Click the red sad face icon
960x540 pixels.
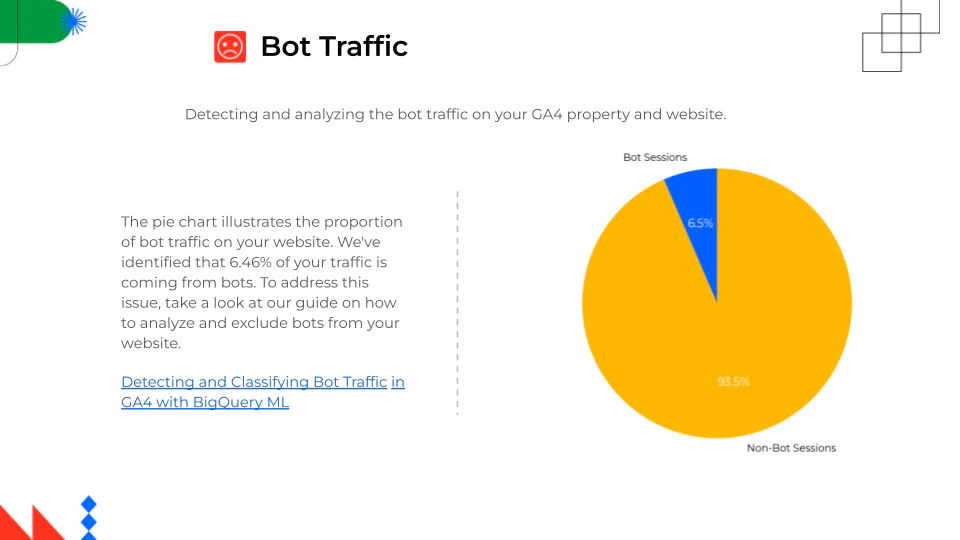click(x=229, y=47)
